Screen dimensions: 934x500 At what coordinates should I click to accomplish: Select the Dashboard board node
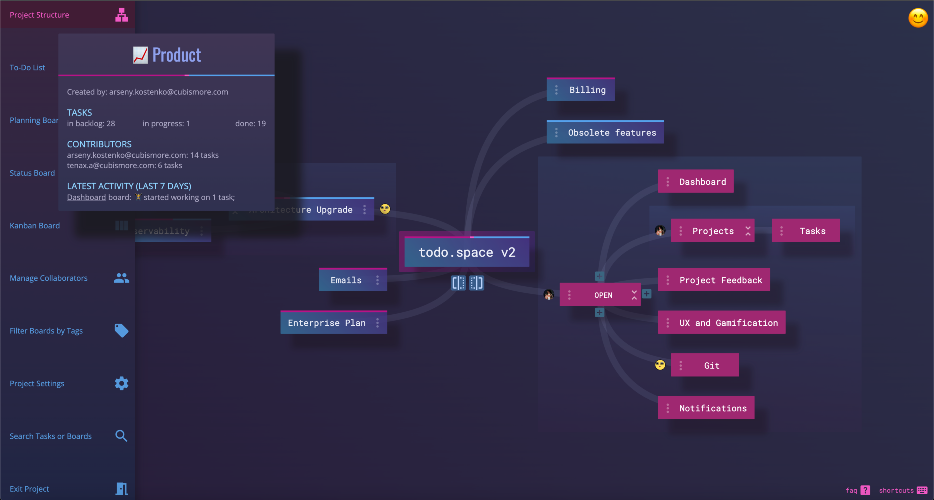pyautogui.click(x=696, y=181)
